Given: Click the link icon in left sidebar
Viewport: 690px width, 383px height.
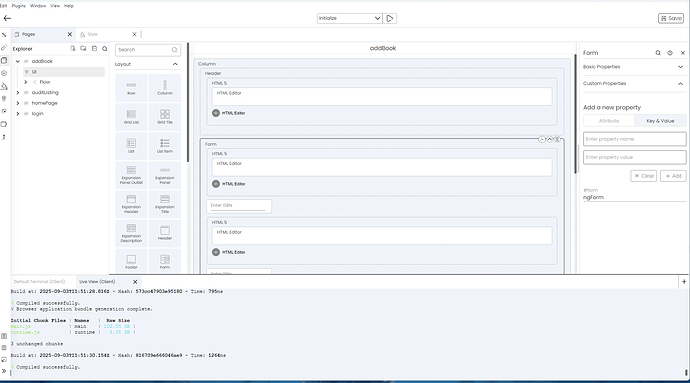Looking at the screenshot, I should click(x=4, y=48).
